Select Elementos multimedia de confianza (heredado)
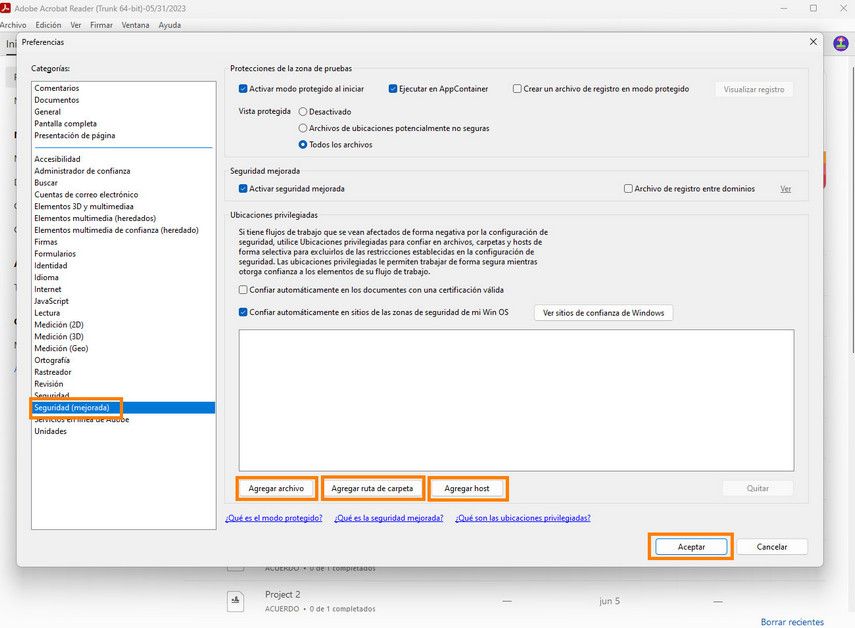The width and height of the screenshot is (855, 628). pos(116,230)
